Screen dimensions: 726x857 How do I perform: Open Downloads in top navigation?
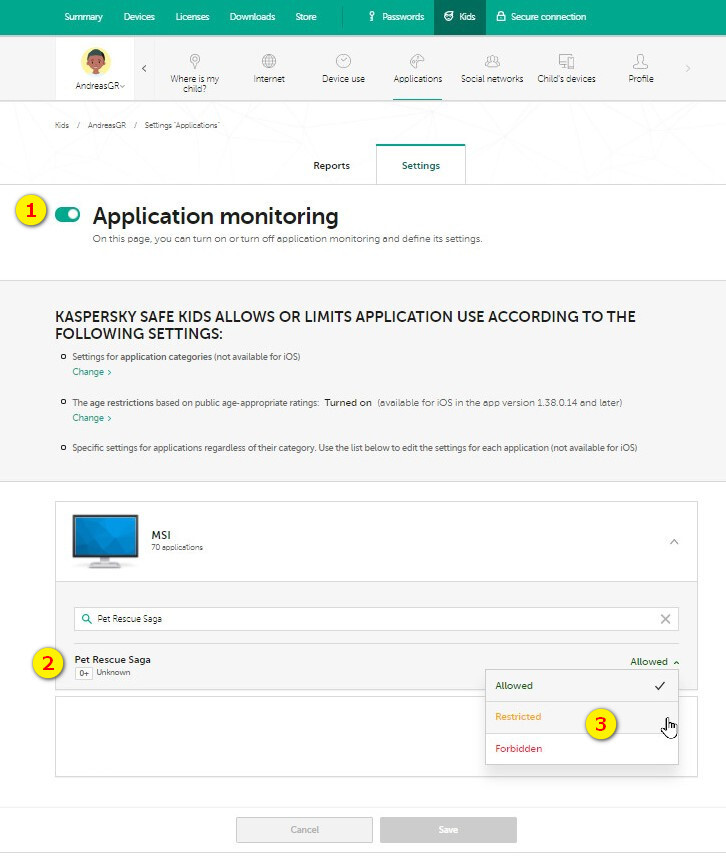point(252,17)
